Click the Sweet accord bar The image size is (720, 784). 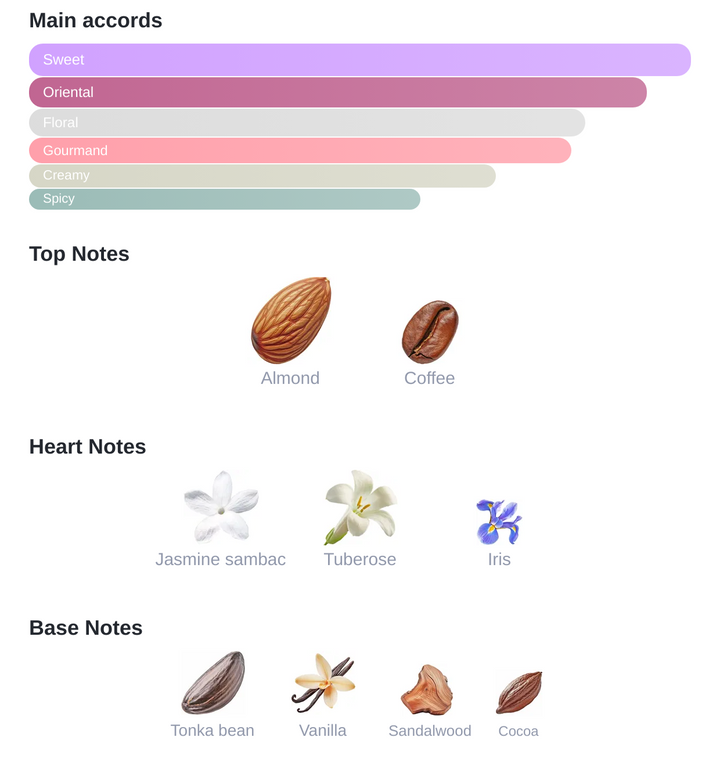(360, 60)
